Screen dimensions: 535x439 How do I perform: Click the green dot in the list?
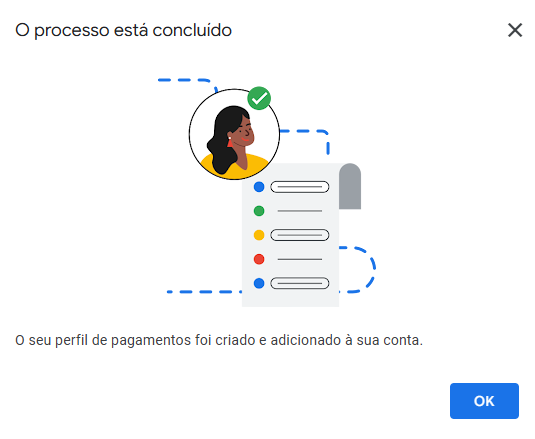(259, 211)
